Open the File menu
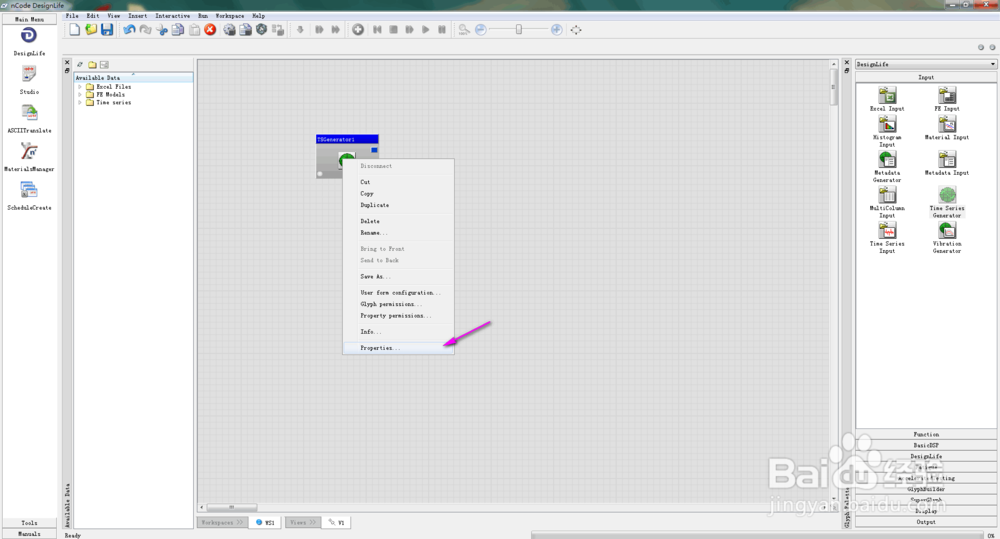 click(x=72, y=16)
